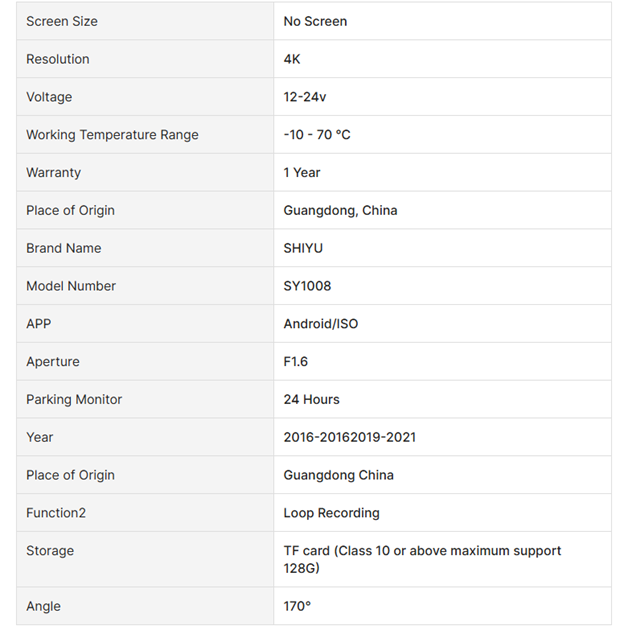Click the "Warranty" label cell
Image resolution: width=624 pixels, height=634 pixels.
(x=54, y=173)
